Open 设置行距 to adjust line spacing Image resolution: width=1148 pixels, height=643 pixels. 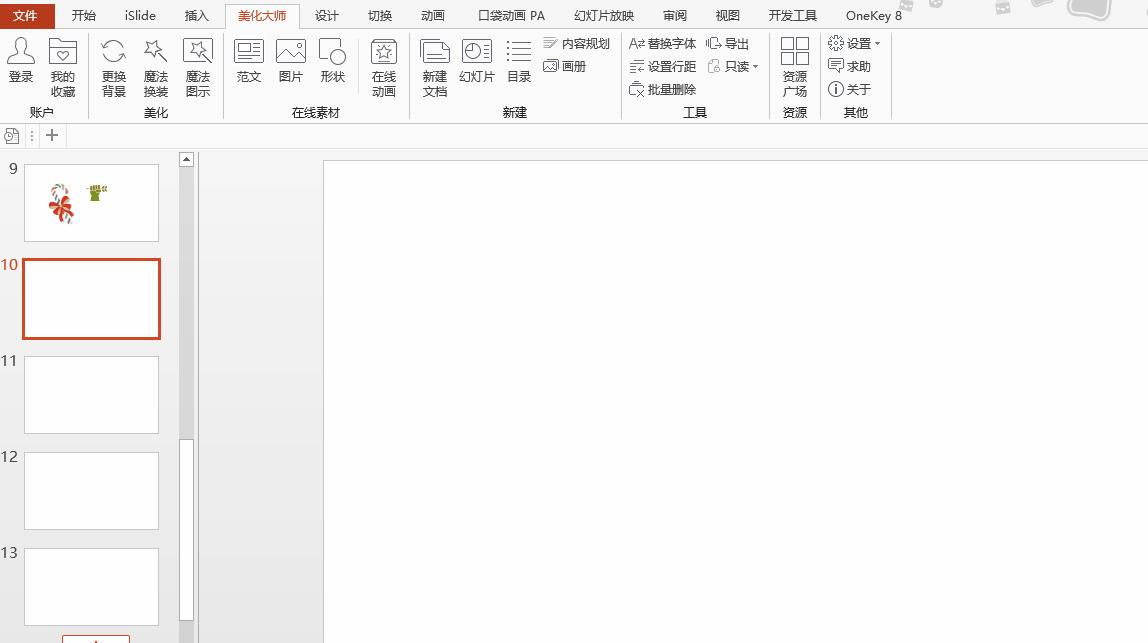click(x=663, y=66)
